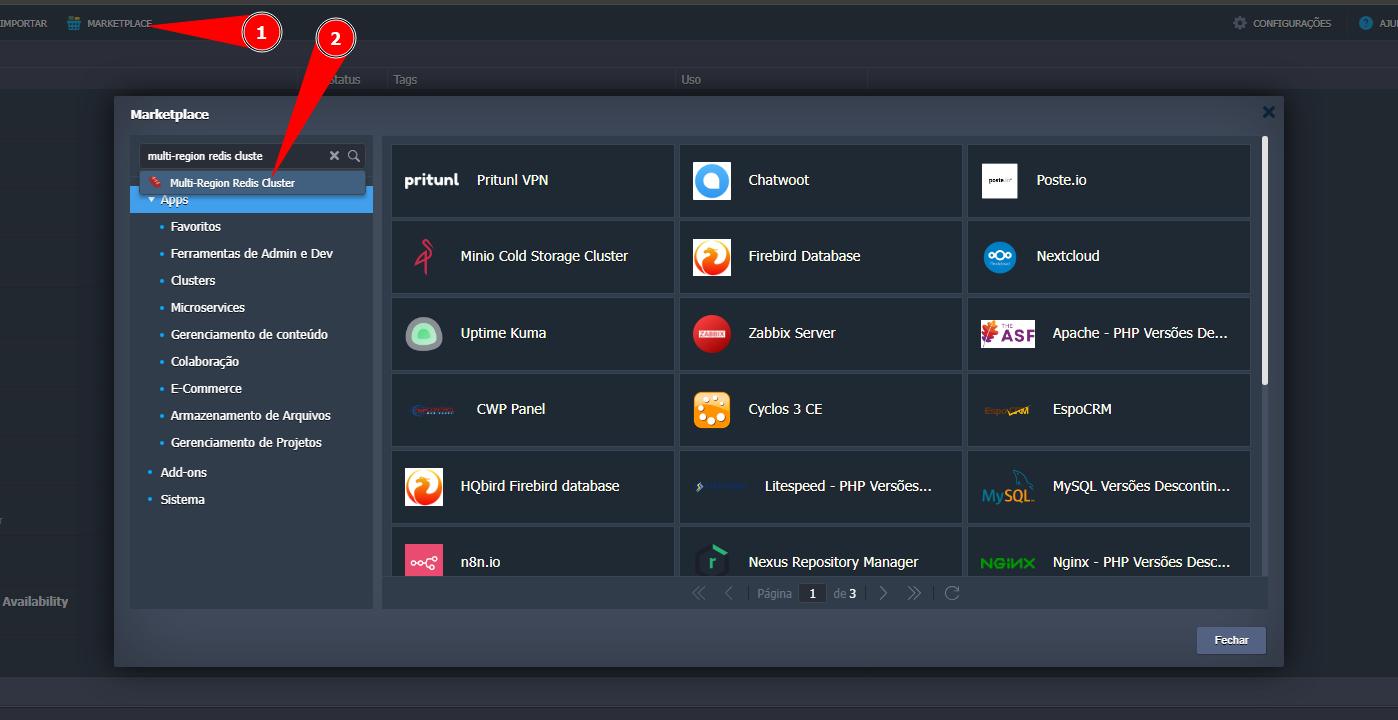The width and height of the screenshot is (1398, 720).
Task: Select Multi-Region Redis Cluster suggestion
Action: pos(232,183)
